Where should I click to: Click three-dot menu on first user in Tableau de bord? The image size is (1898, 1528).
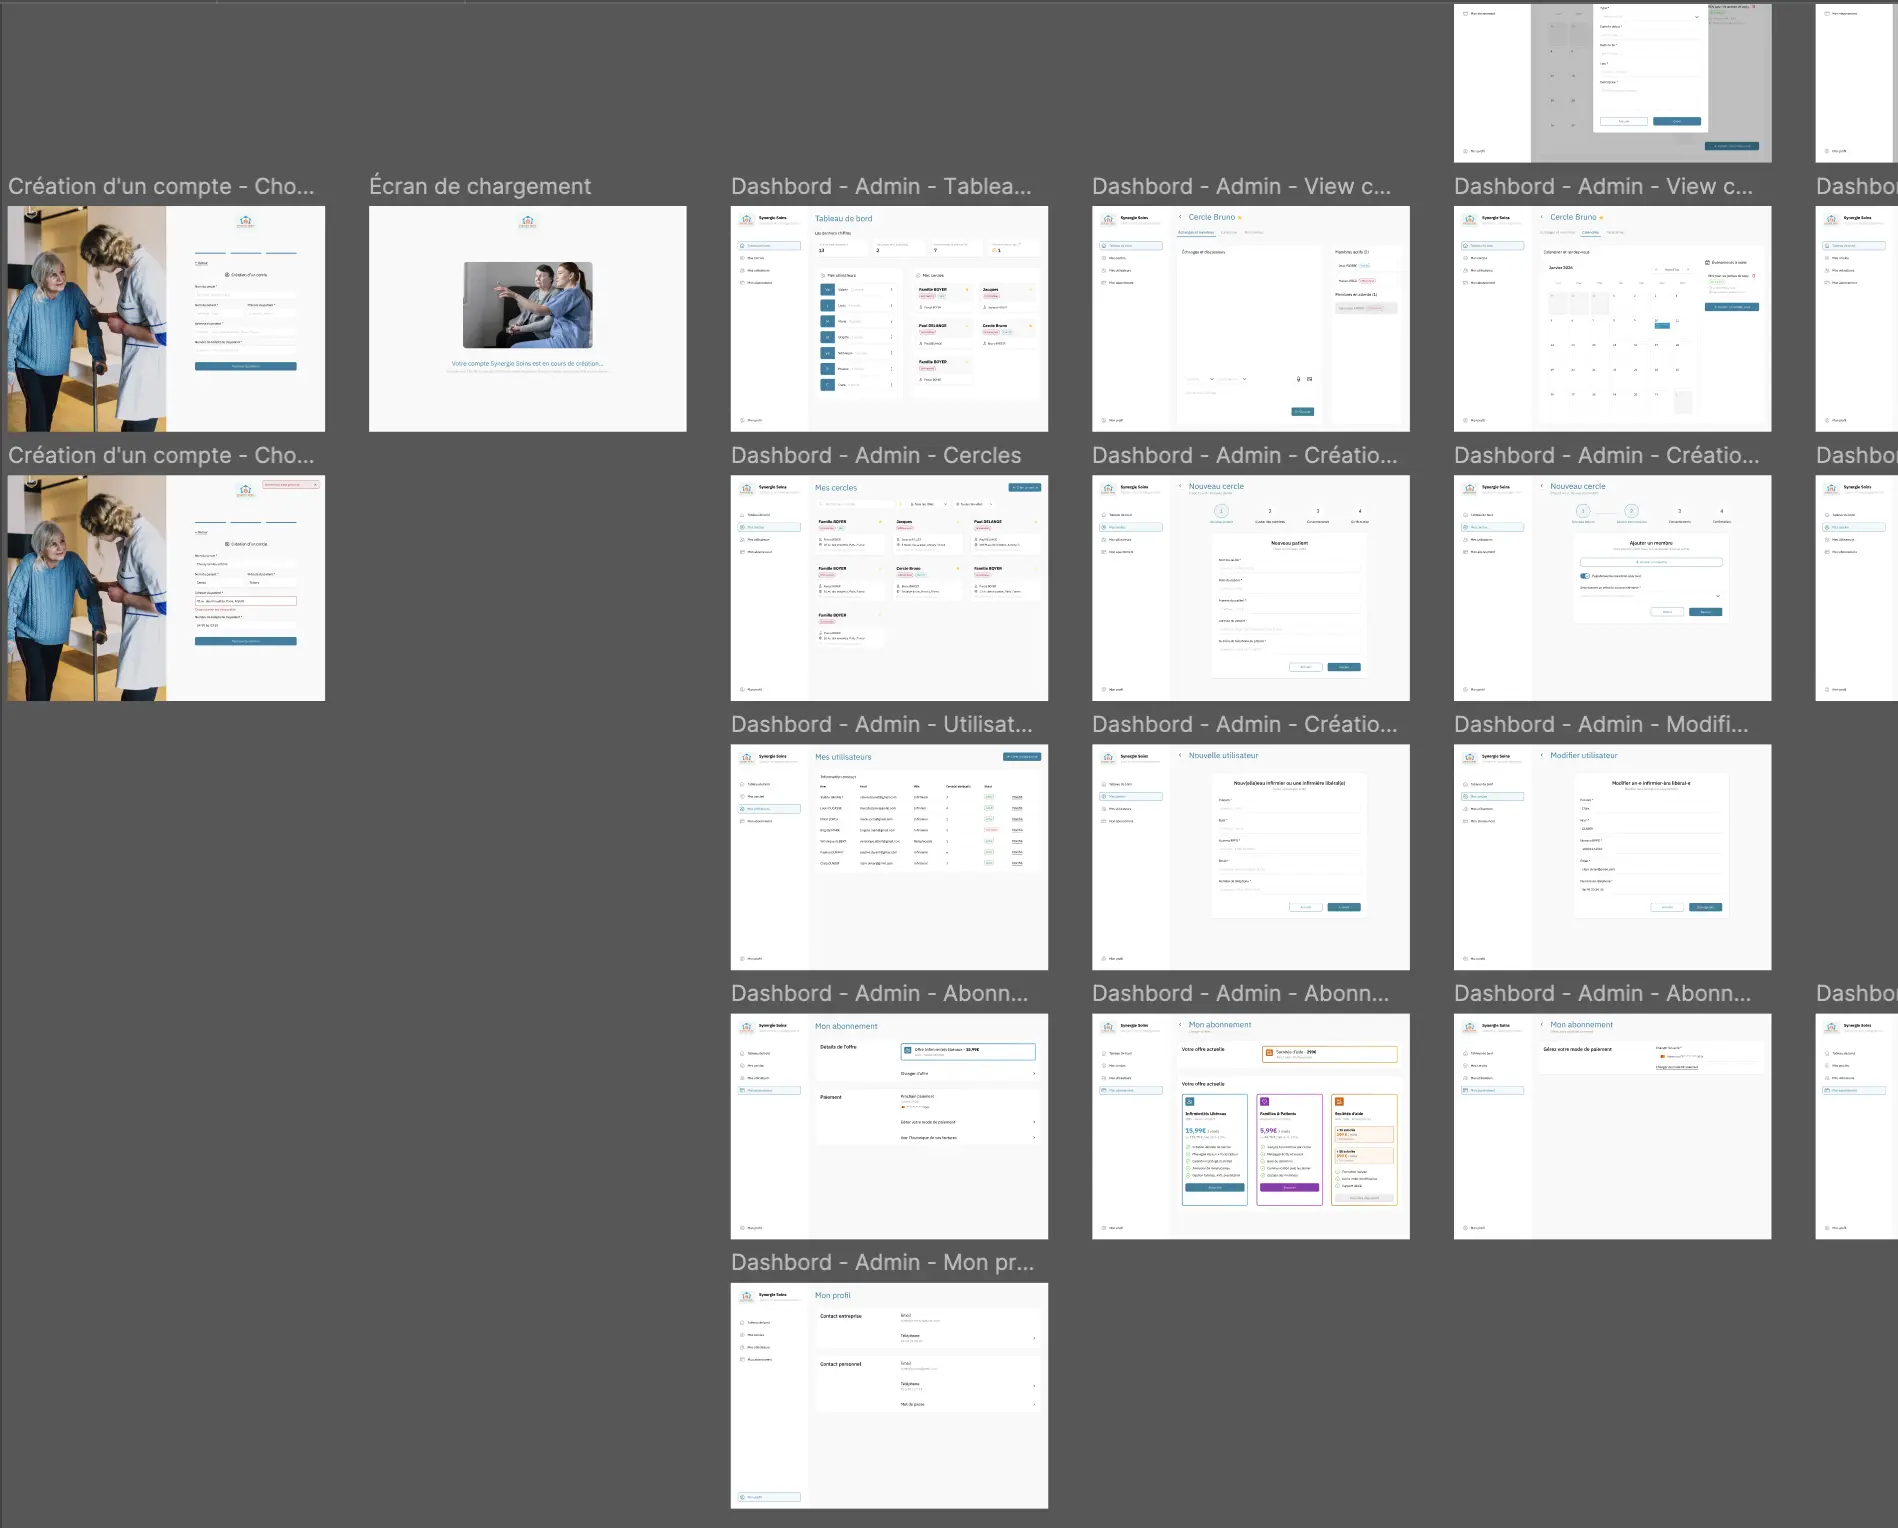coord(891,290)
